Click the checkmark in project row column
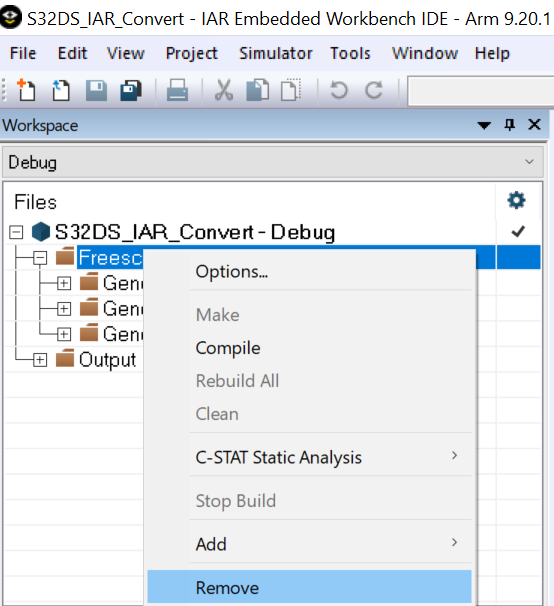The height and width of the screenshot is (606, 554). tap(518, 232)
